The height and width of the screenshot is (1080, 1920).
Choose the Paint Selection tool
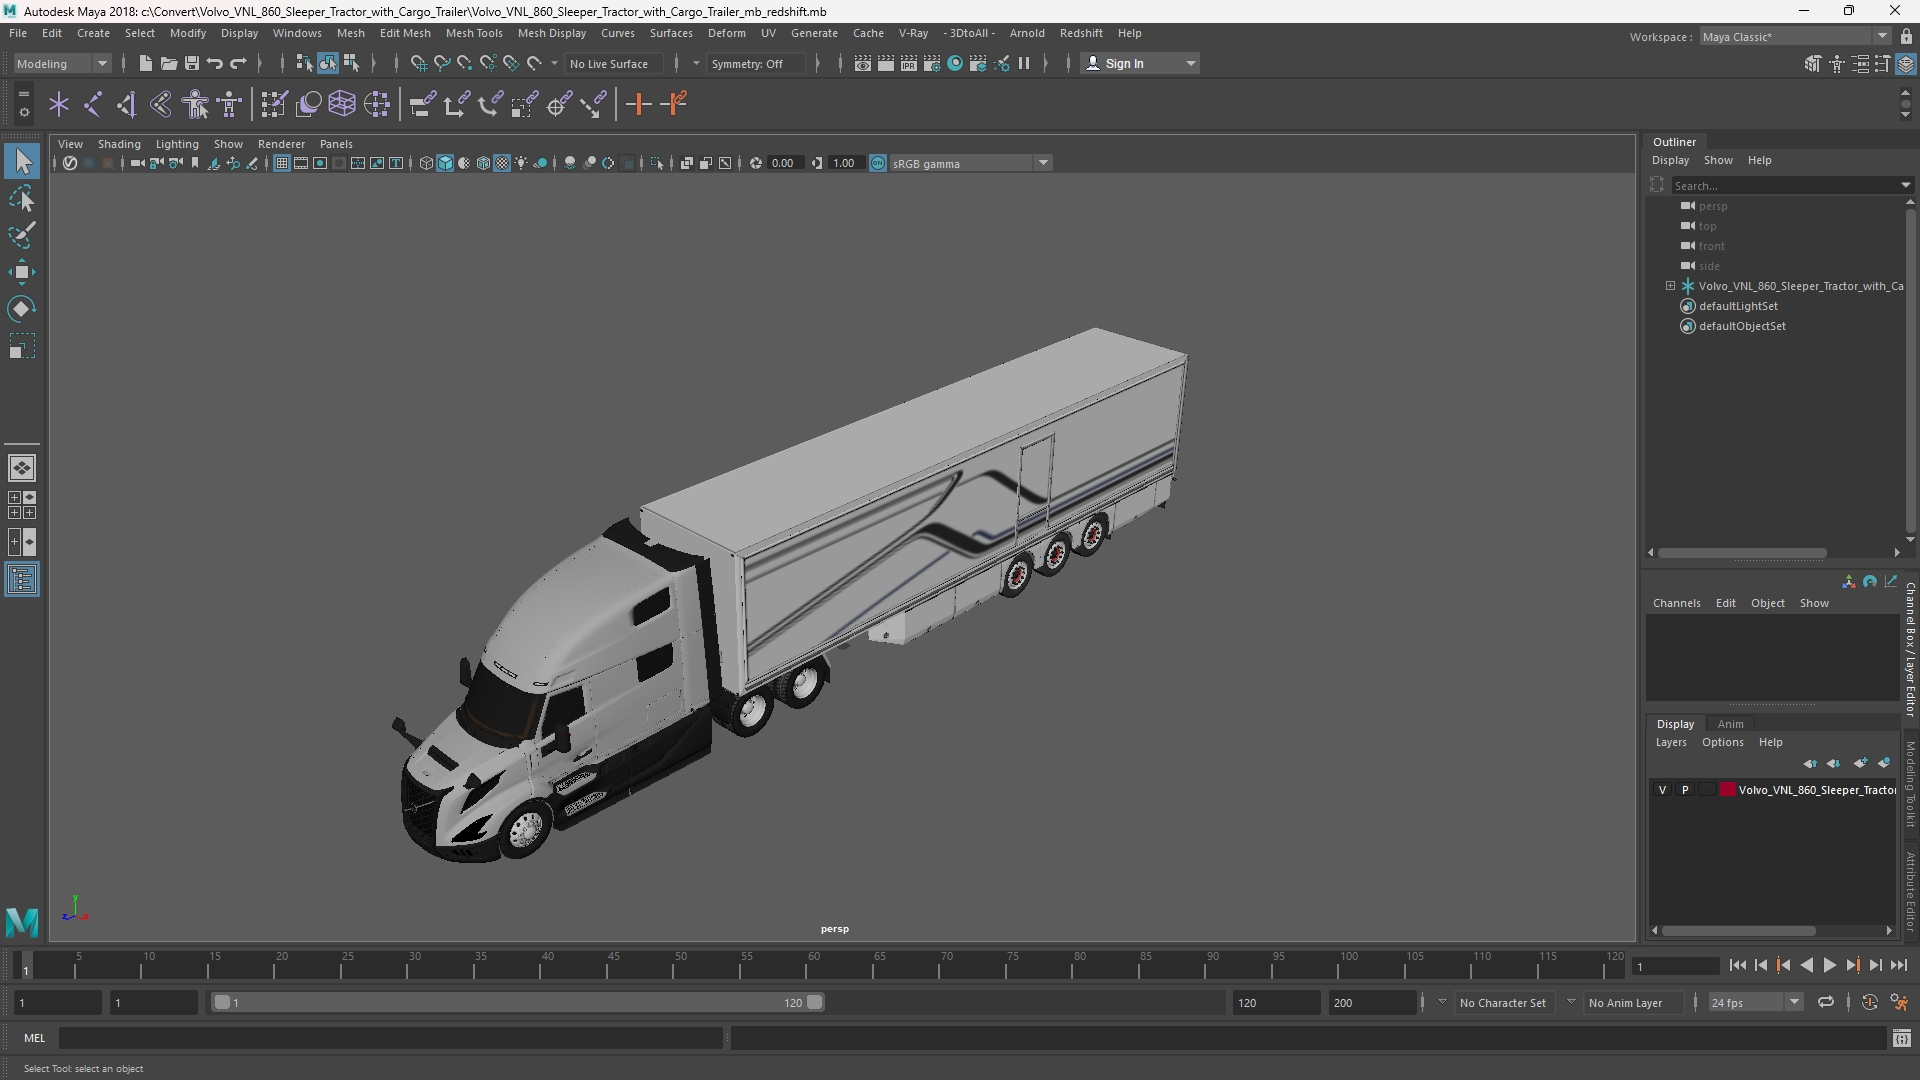tap(22, 236)
